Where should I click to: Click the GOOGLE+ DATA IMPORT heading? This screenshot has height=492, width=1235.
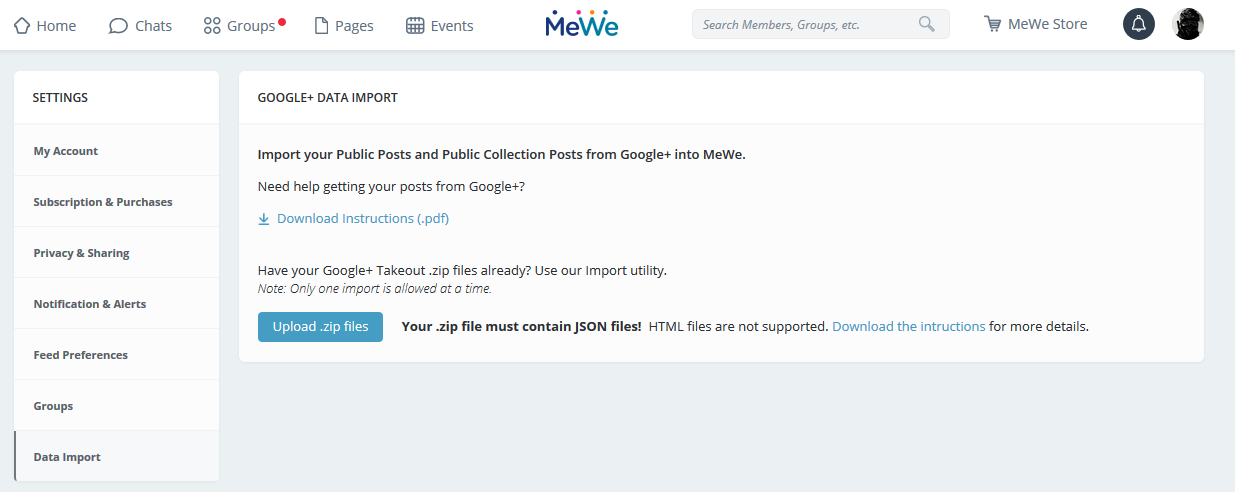click(328, 98)
